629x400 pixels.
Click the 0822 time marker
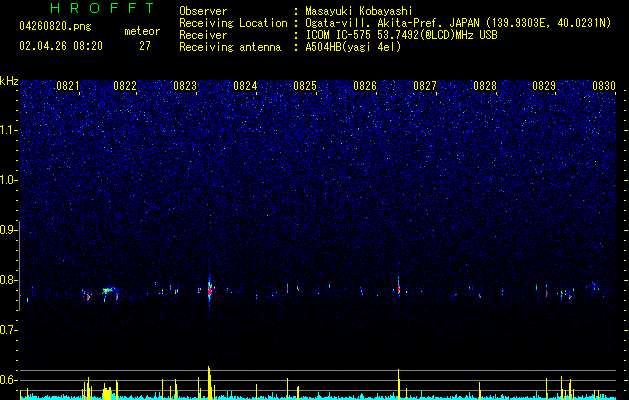[125, 86]
